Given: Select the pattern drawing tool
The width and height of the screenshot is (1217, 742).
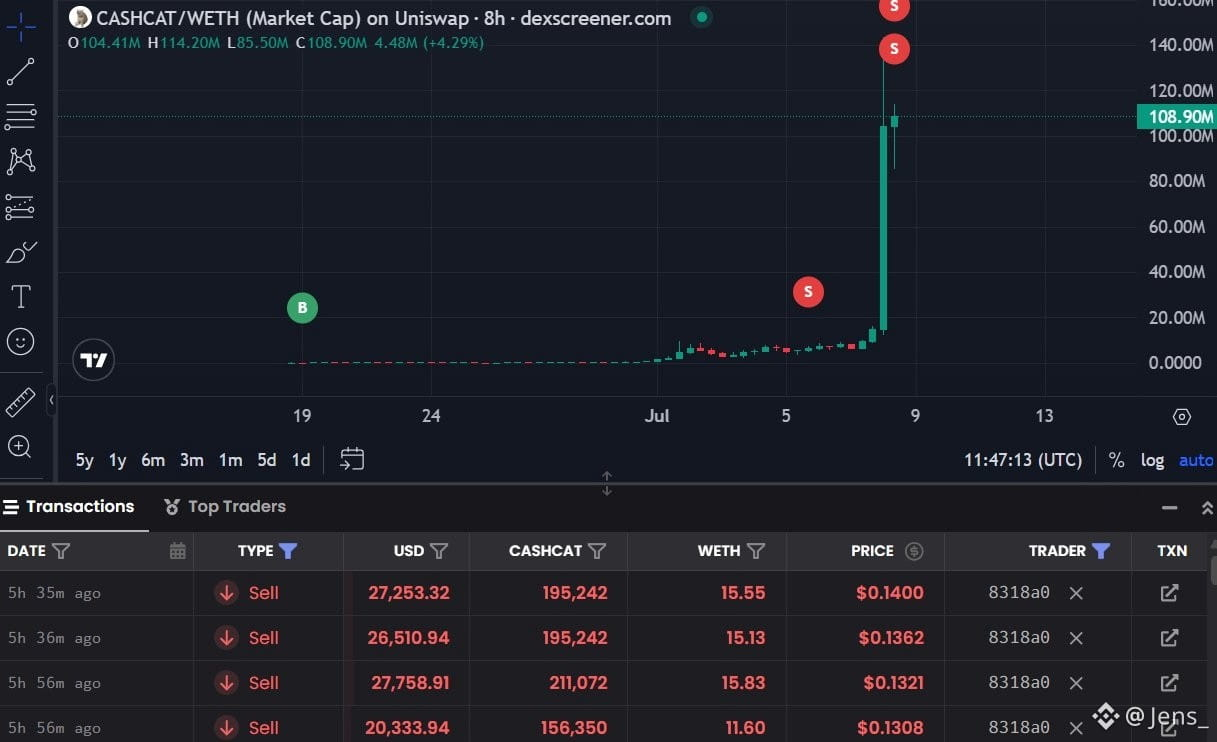Looking at the screenshot, I should (21, 161).
